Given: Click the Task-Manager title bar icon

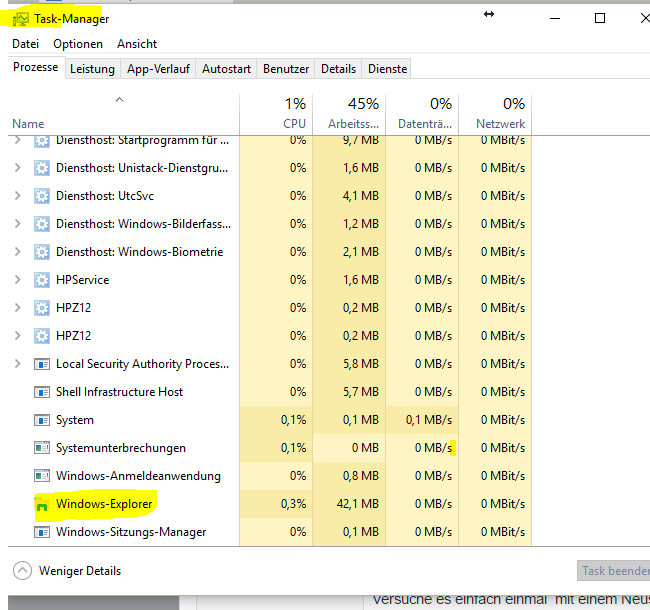Looking at the screenshot, I should [x=21, y=19].
